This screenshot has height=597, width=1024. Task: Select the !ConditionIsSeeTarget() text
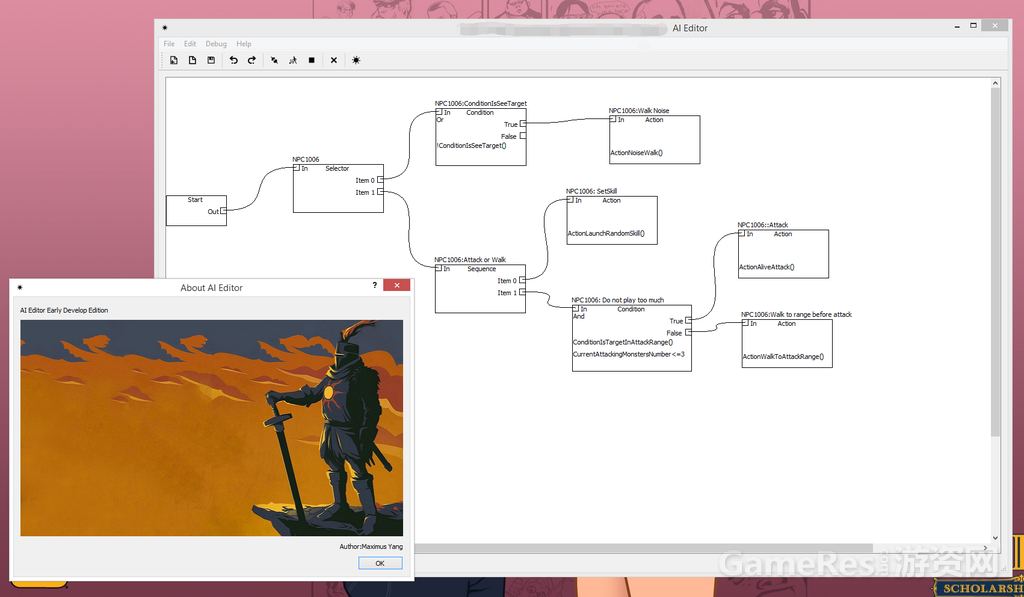[471, 146]
